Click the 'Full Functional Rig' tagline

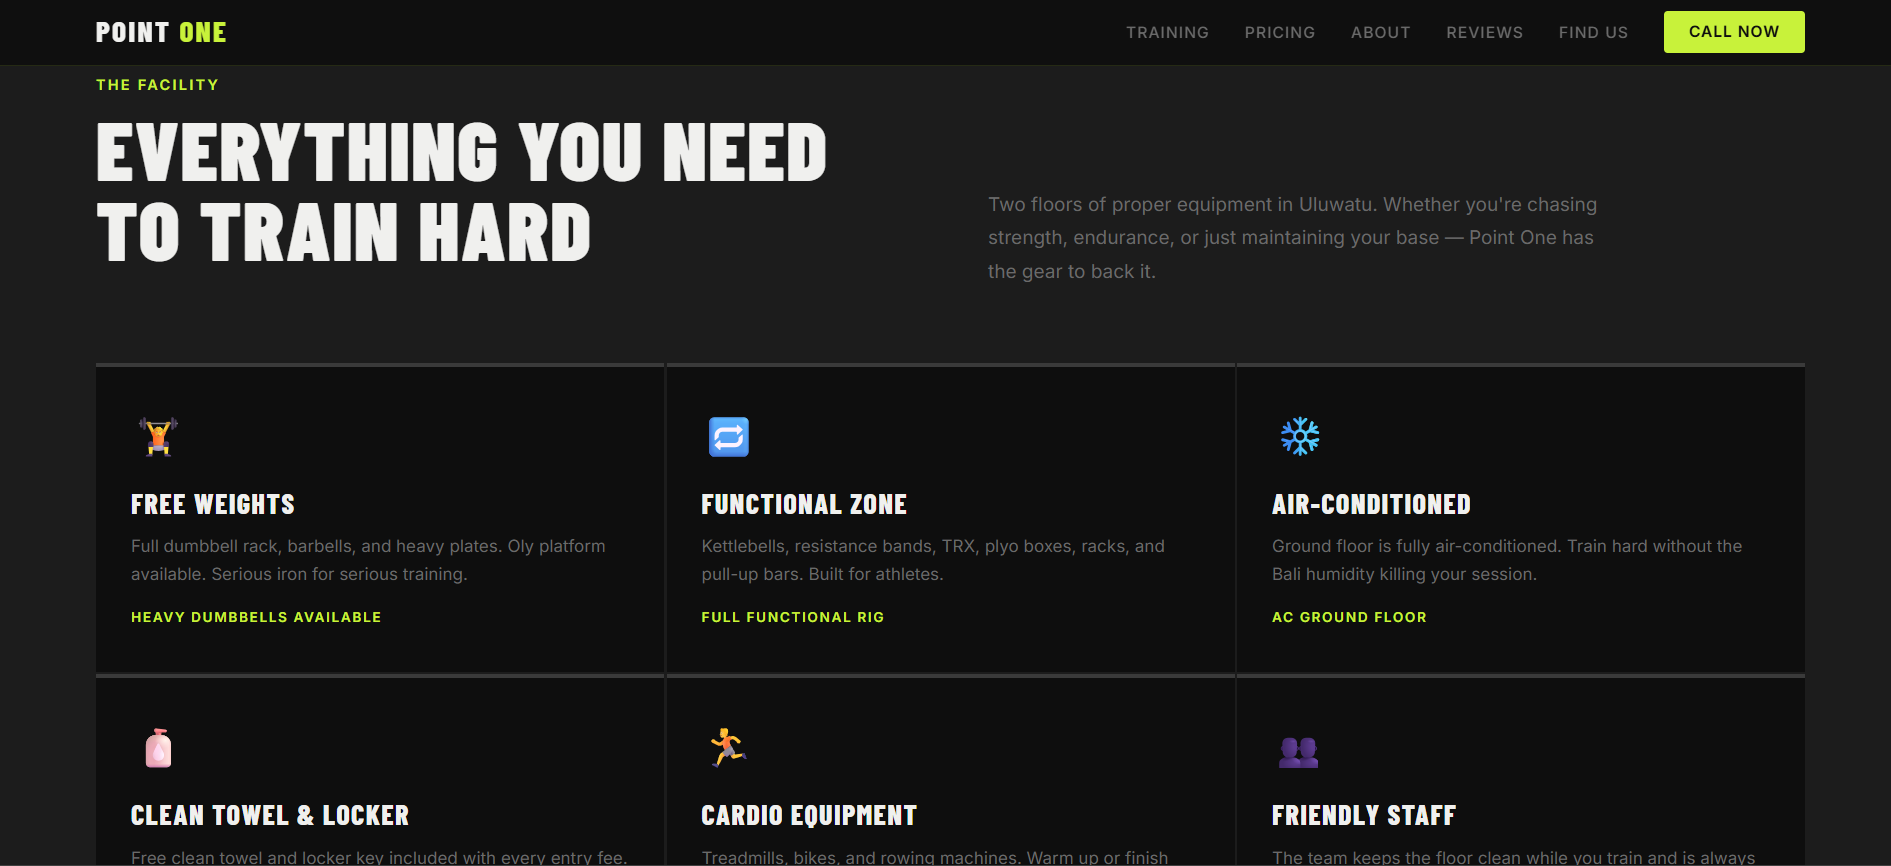tap(793, 617)
